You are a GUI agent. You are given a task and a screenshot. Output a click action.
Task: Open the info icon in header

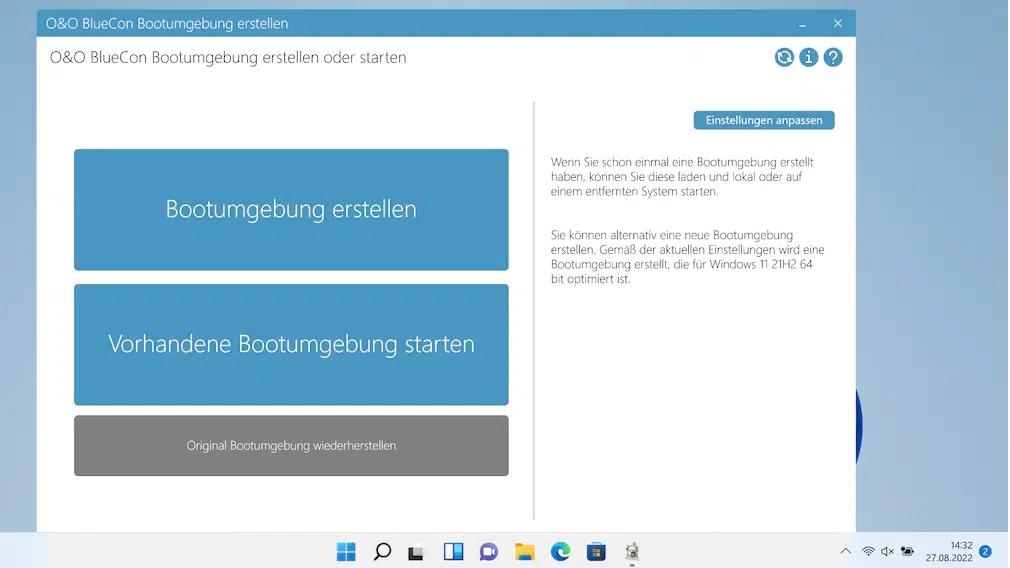coord(808,57)
